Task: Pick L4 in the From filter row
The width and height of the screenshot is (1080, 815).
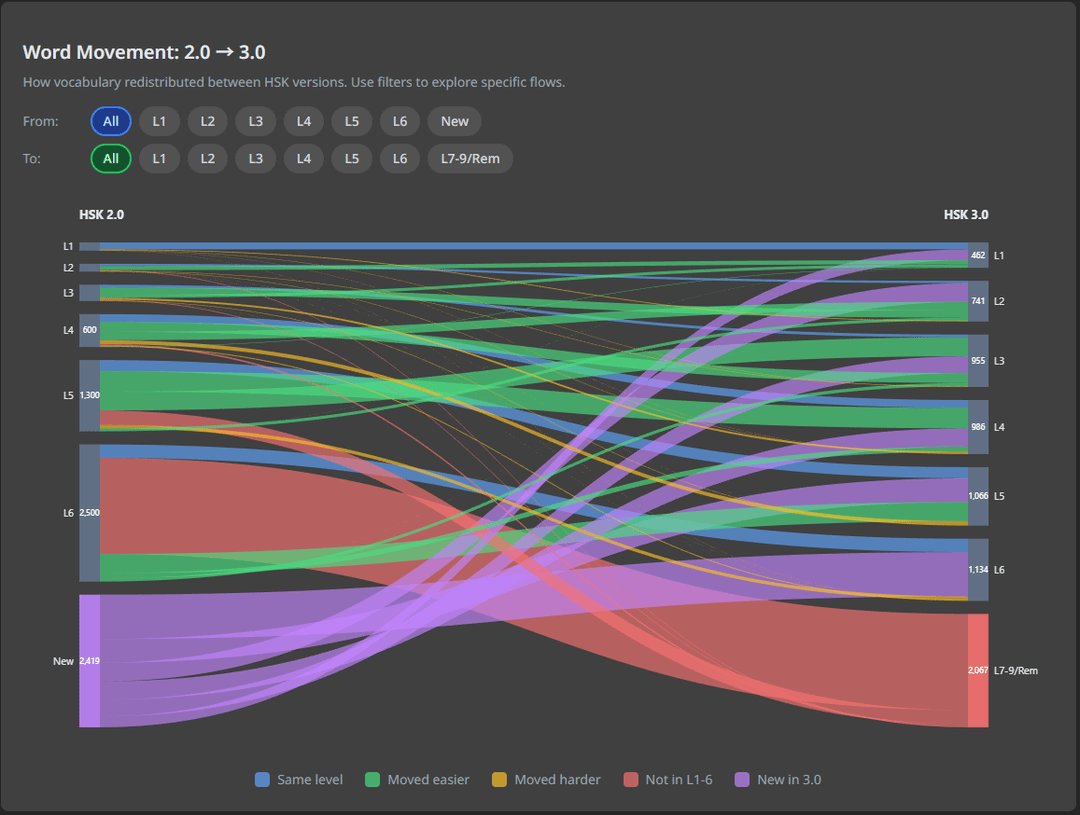Action: pos(303,121)
